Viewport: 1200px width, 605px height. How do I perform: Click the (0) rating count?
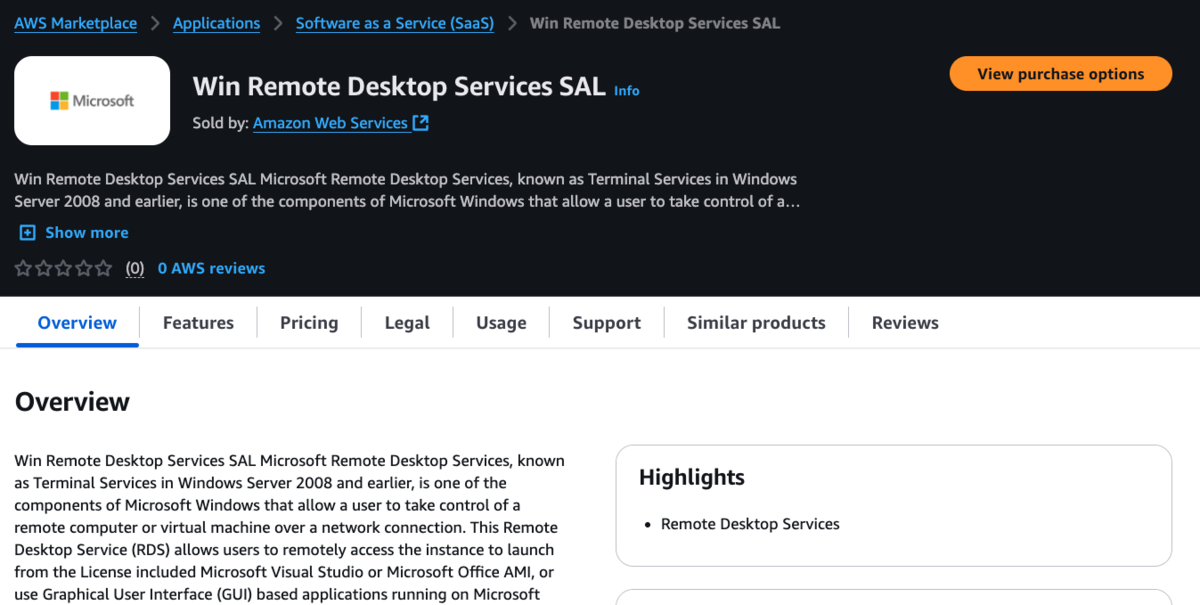tap(135, 268)
